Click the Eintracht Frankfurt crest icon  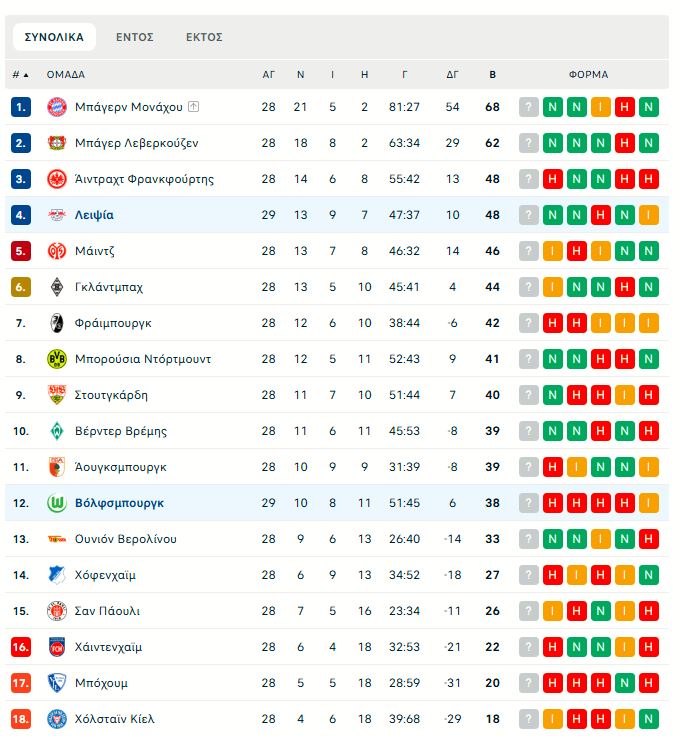click(56, 179)
